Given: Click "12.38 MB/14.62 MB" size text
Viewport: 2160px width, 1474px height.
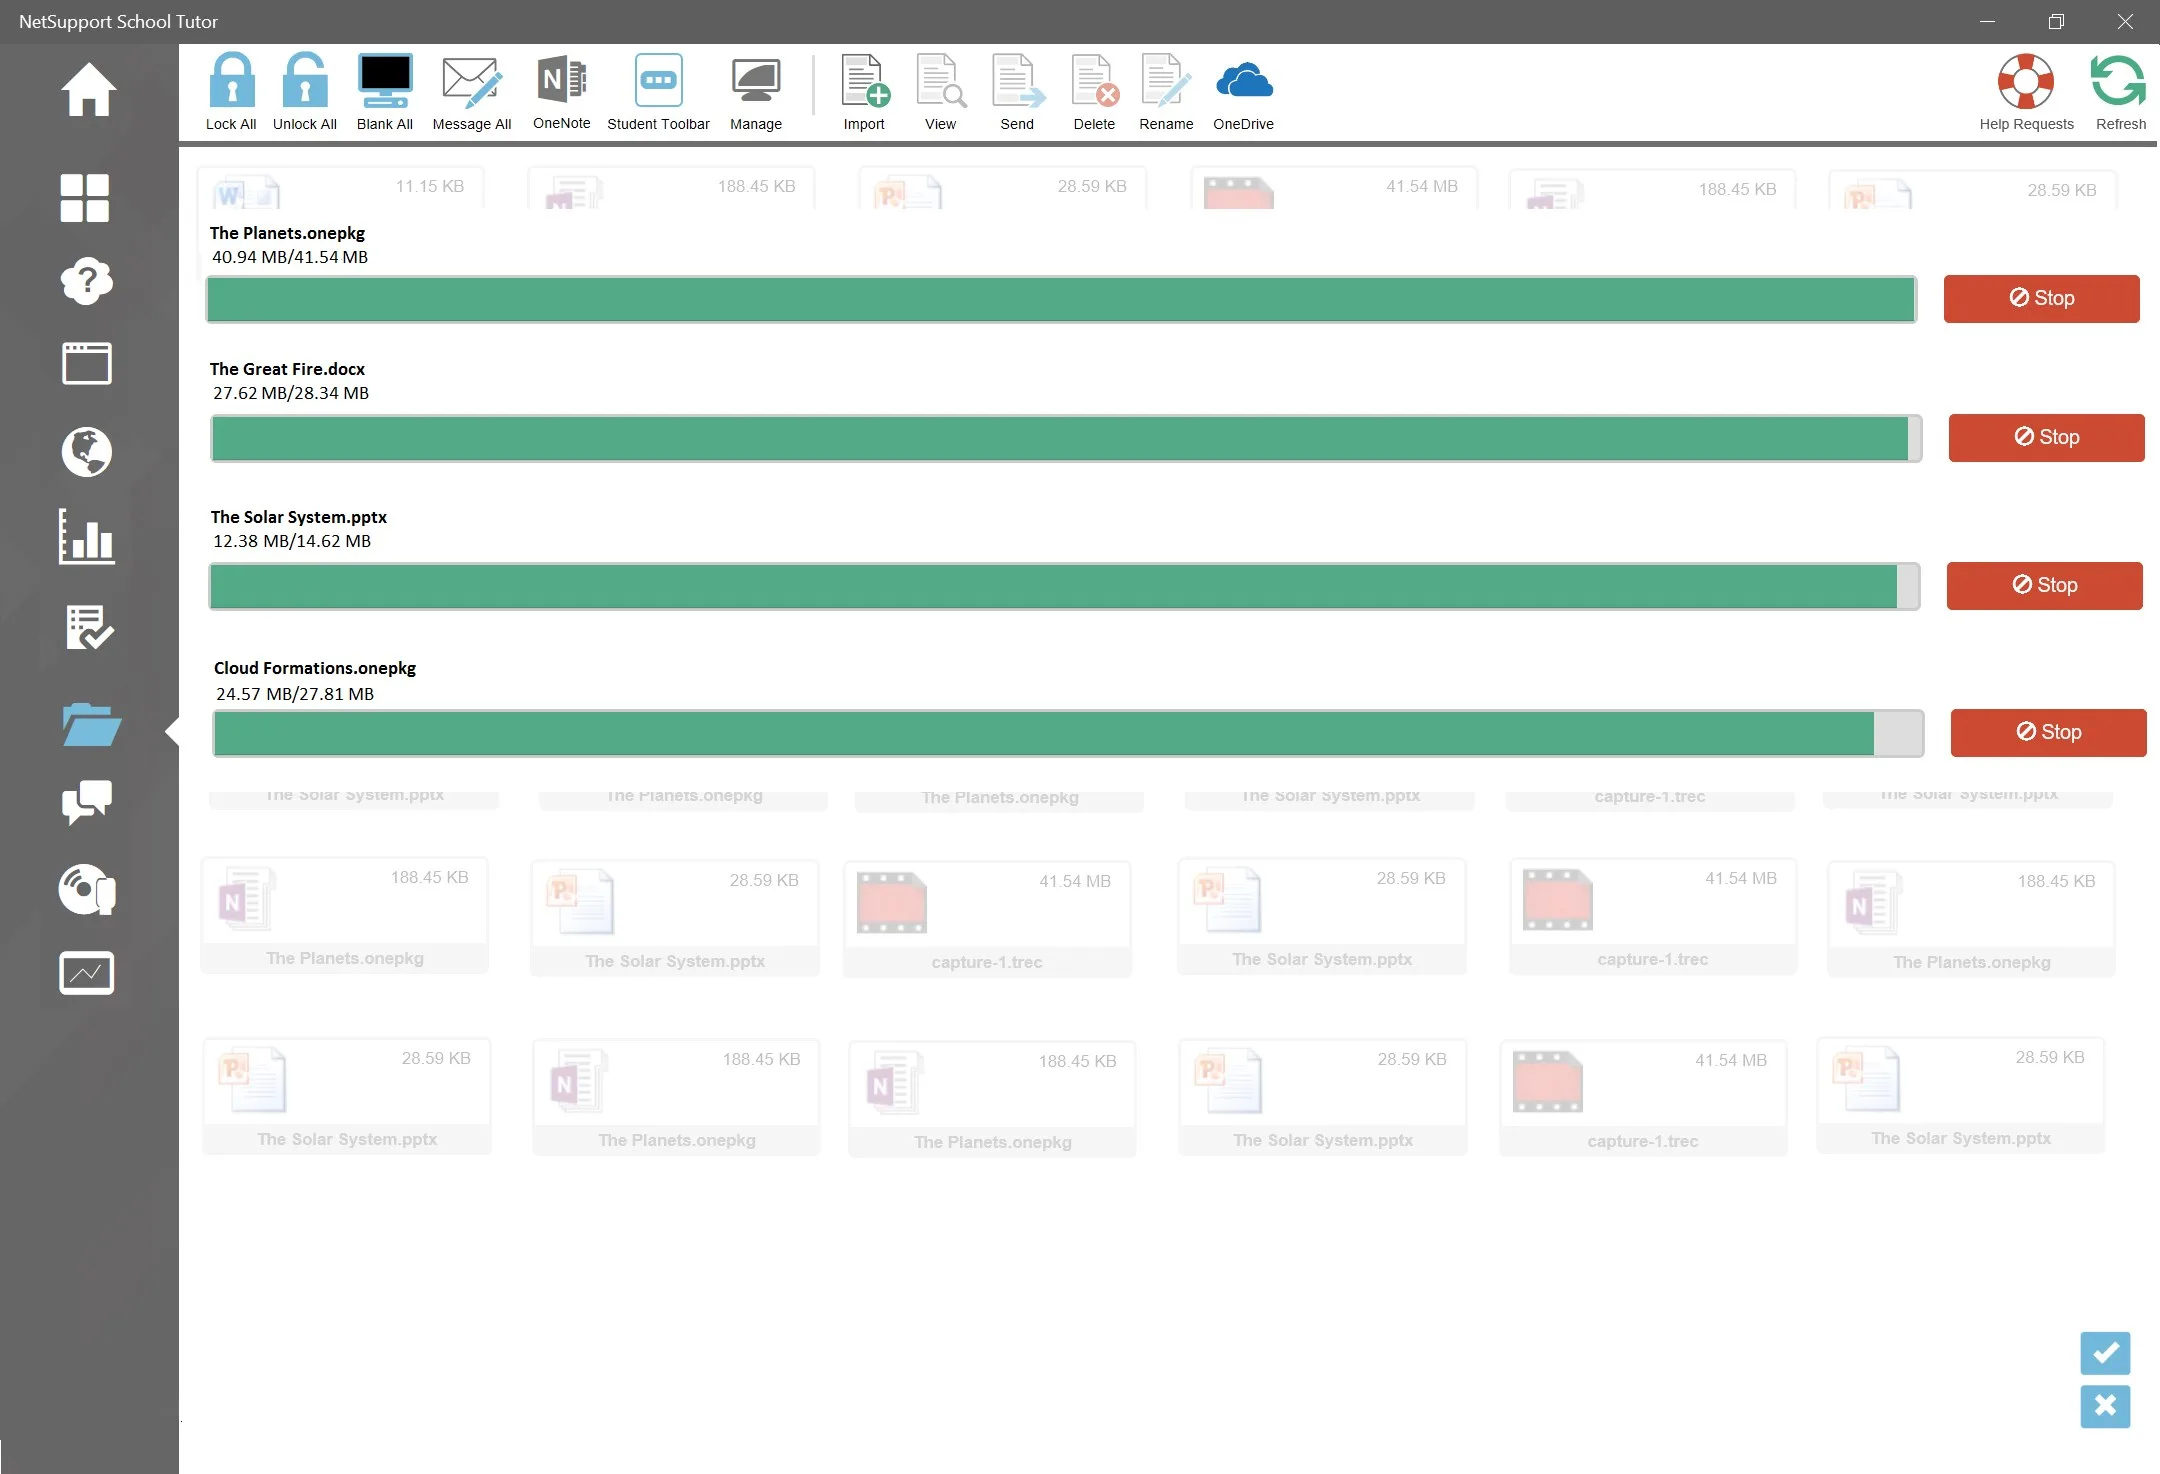Looking at the screenshot, I should pos(292,541).
